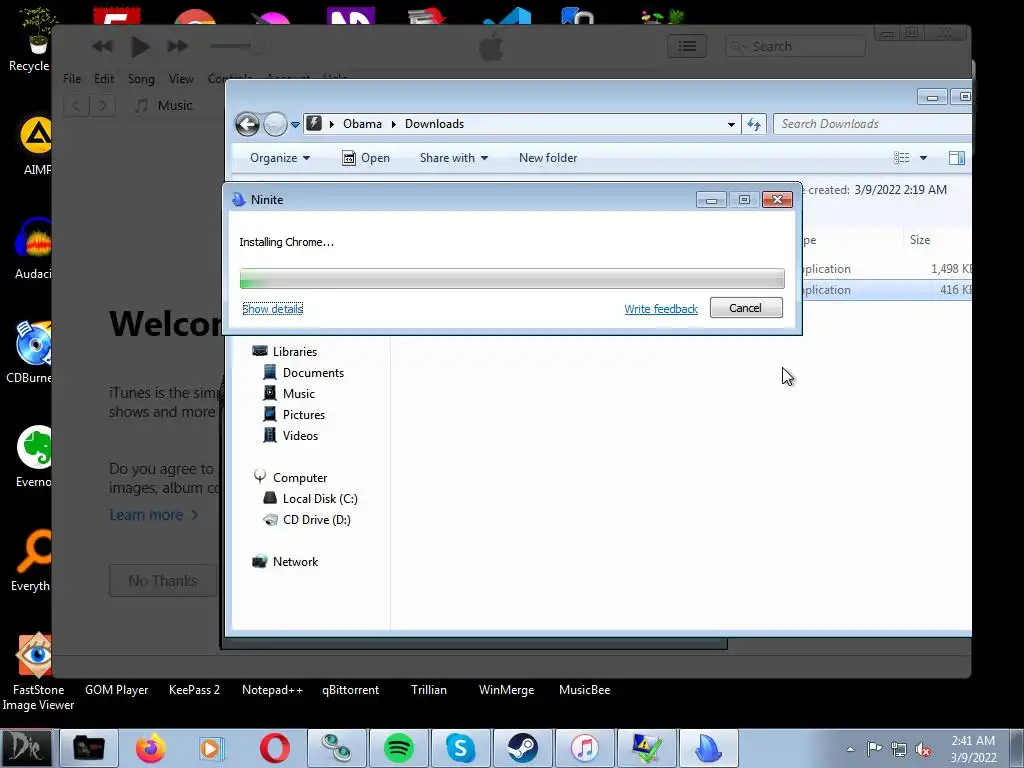Viewport: 1024px width, 768px height.
Task: Go back in Explorer Downloads window
Action: pos(248,123)
